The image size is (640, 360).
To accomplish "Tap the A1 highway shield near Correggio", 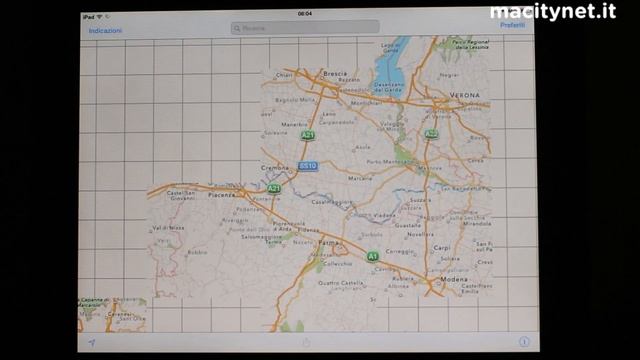I will (372, 256).
